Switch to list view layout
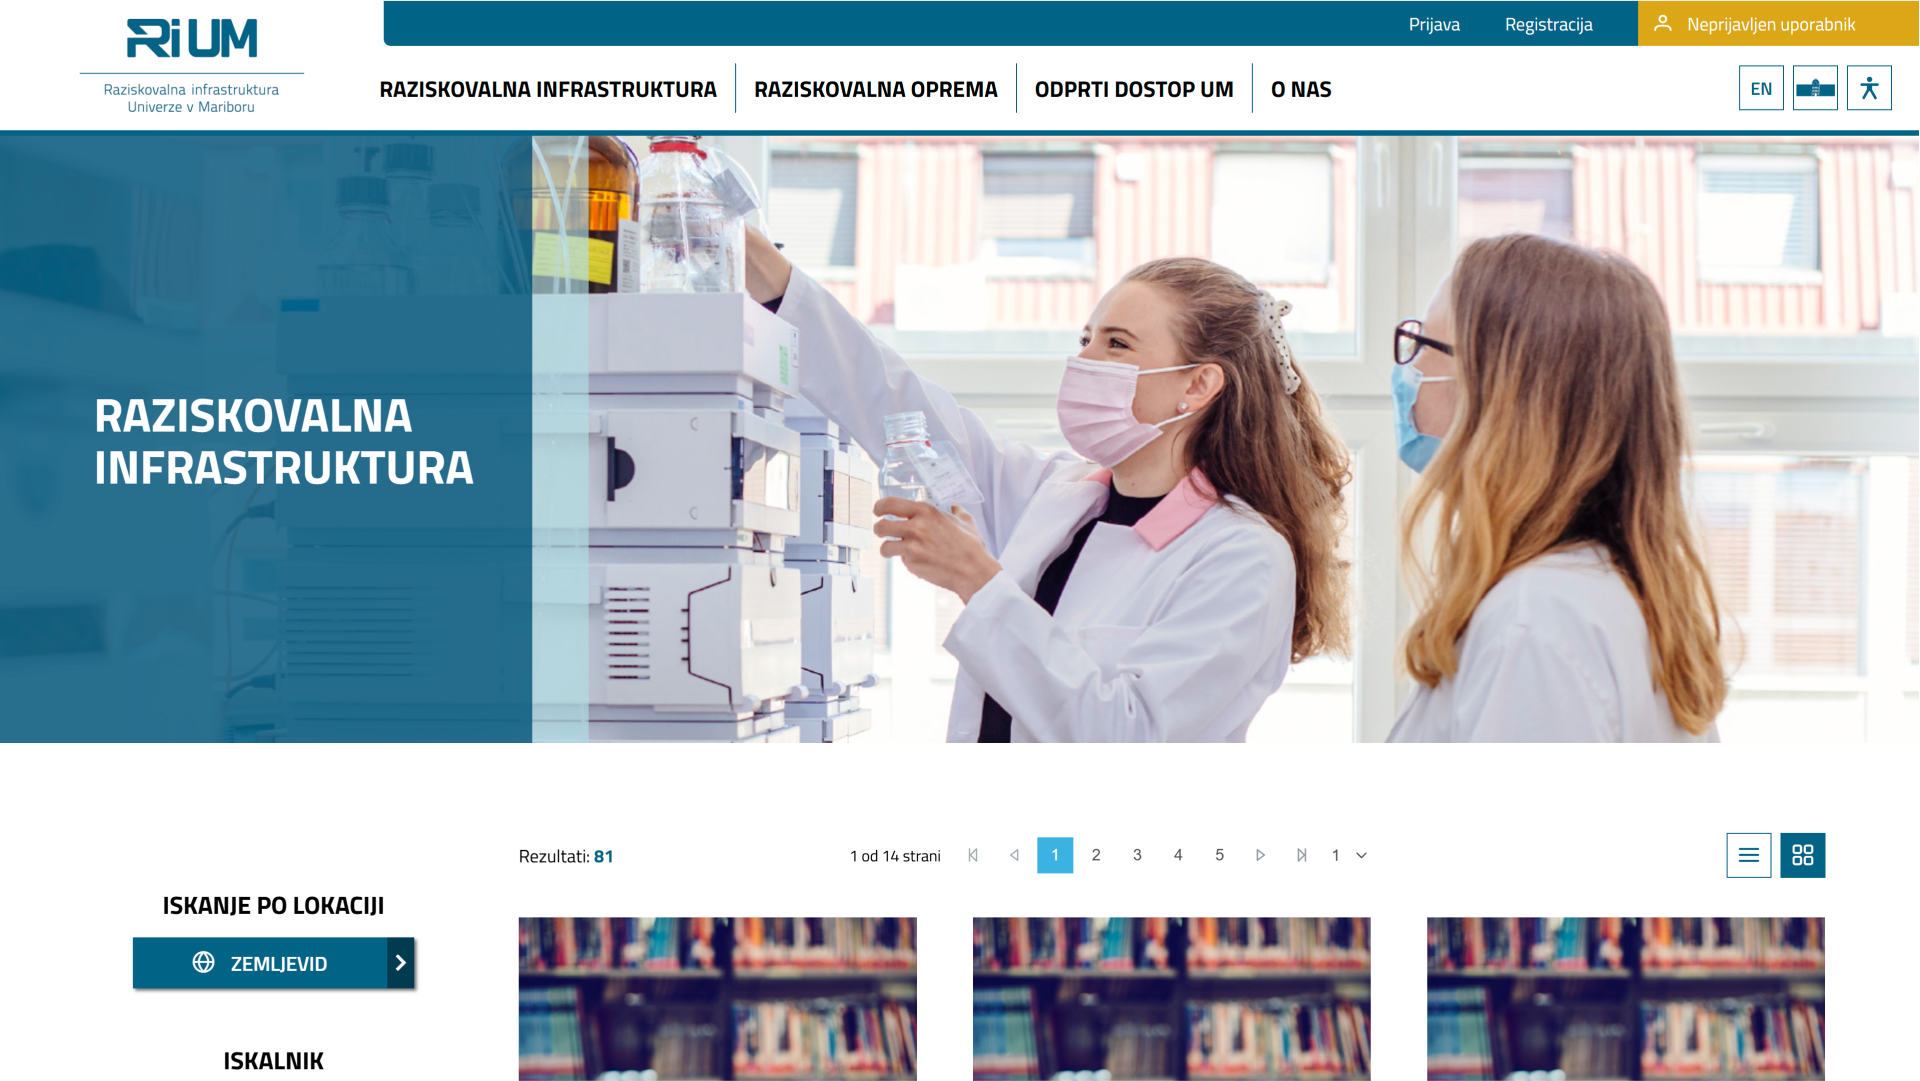 click(1748, 855)
